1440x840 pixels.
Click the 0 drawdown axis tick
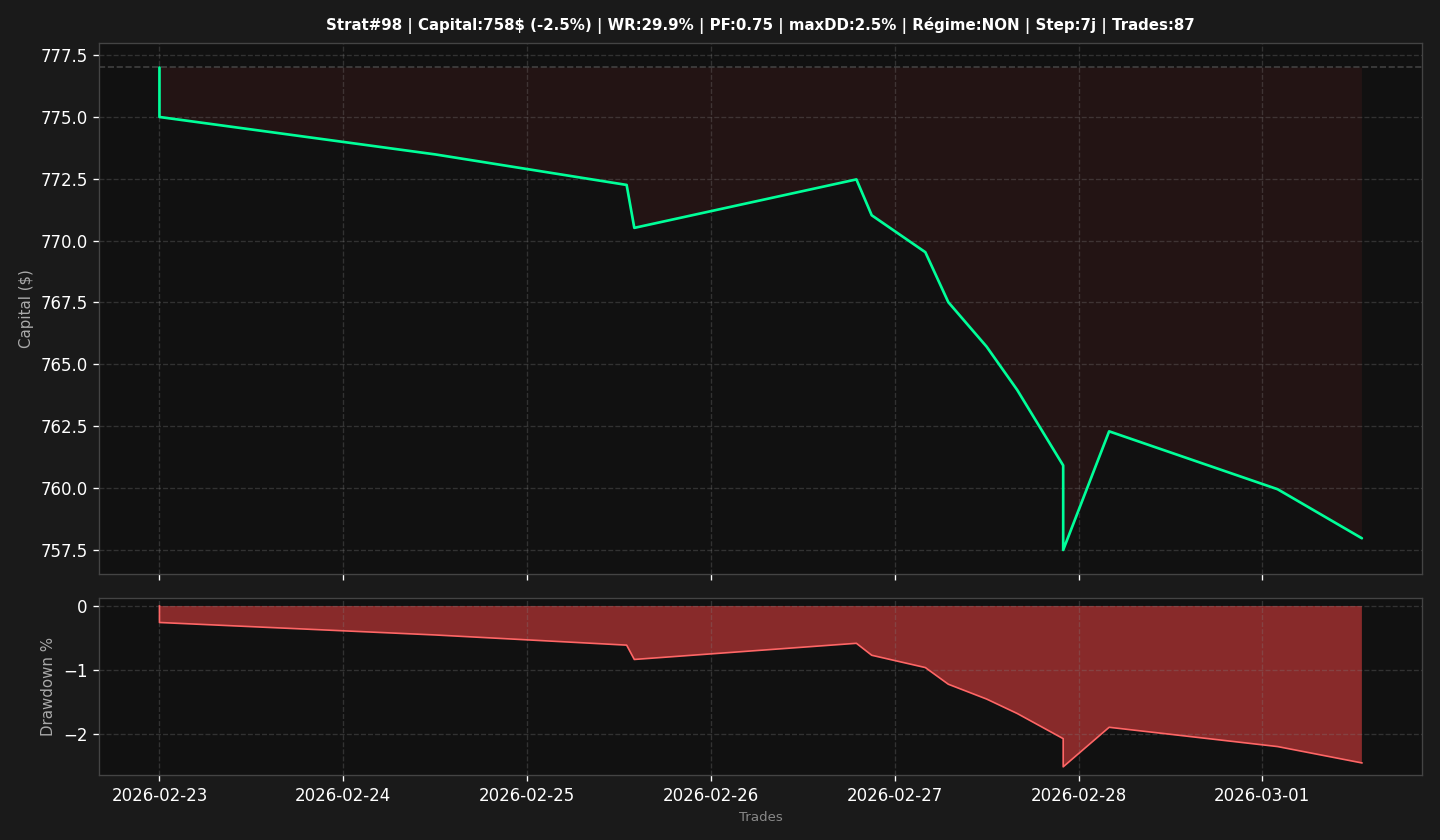(x=82, y=607)
